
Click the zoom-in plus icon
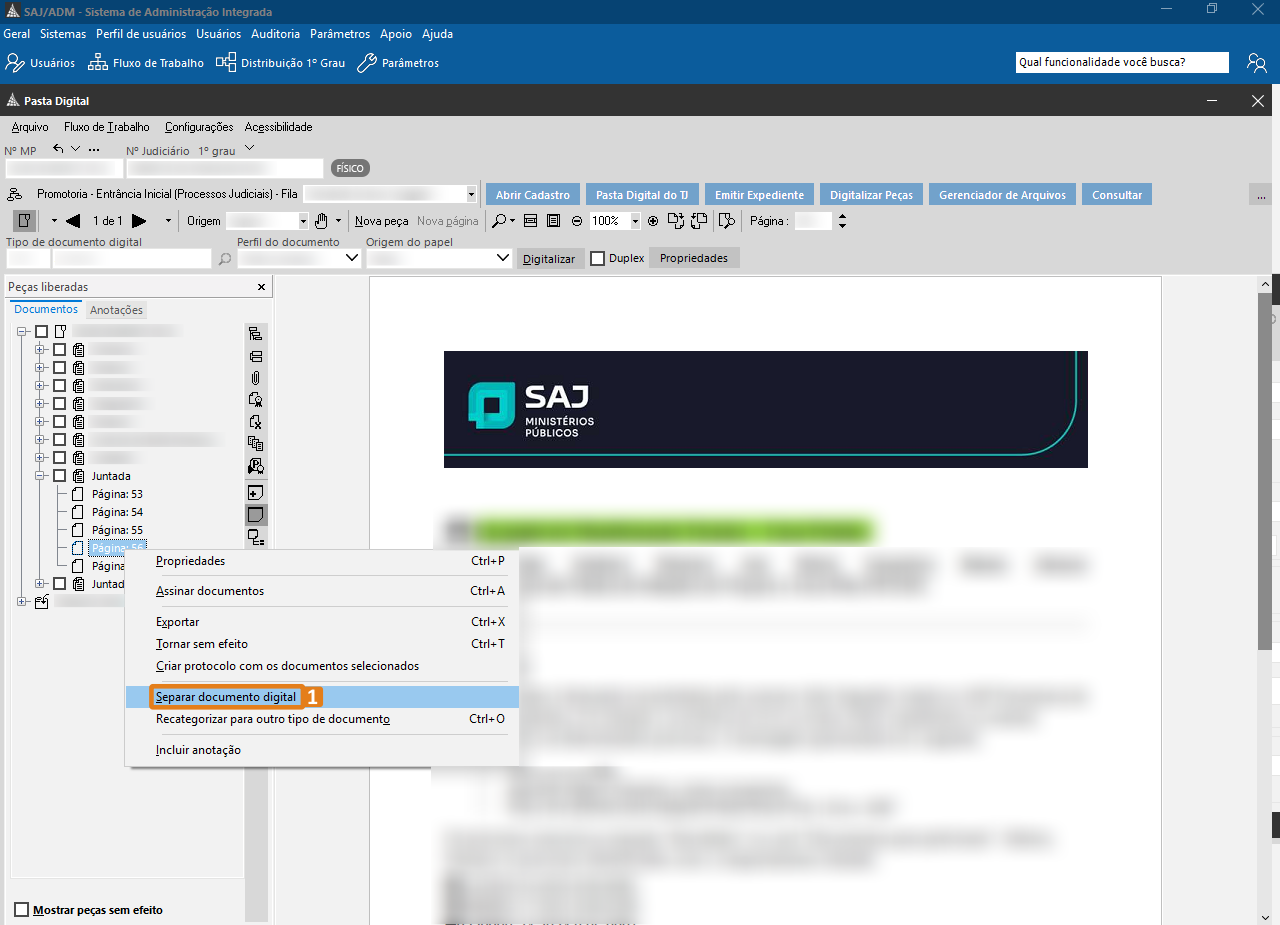pyautogui.click(x=653, y=221)
